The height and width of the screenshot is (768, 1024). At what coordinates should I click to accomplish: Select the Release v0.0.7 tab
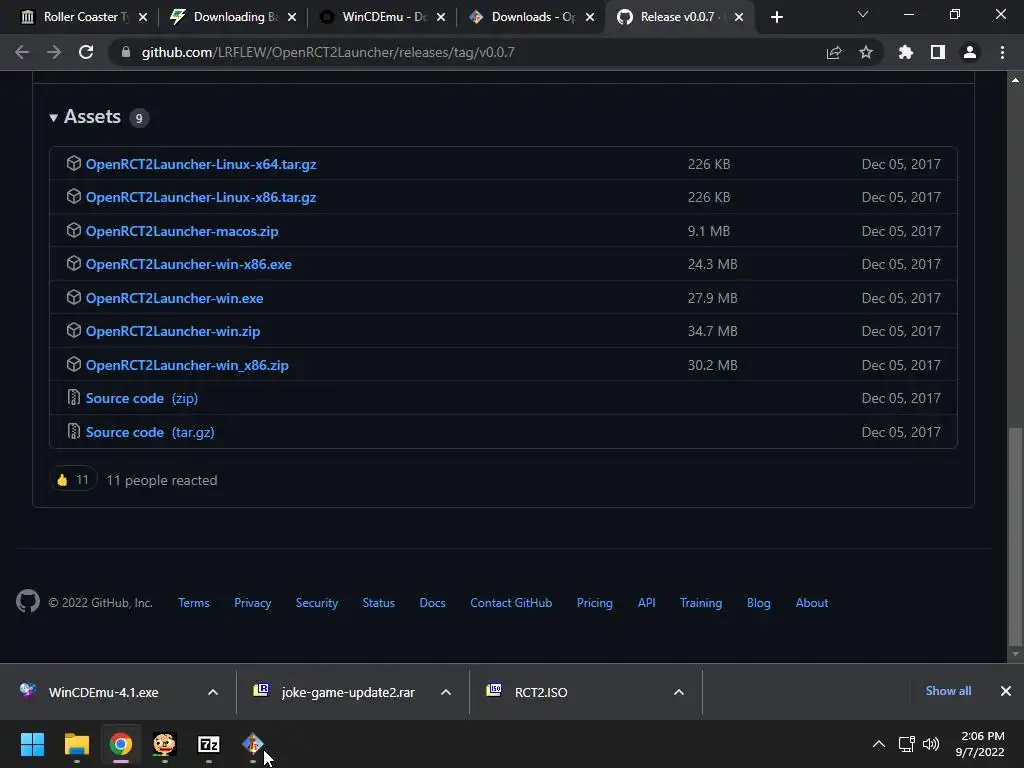[677, 17]
